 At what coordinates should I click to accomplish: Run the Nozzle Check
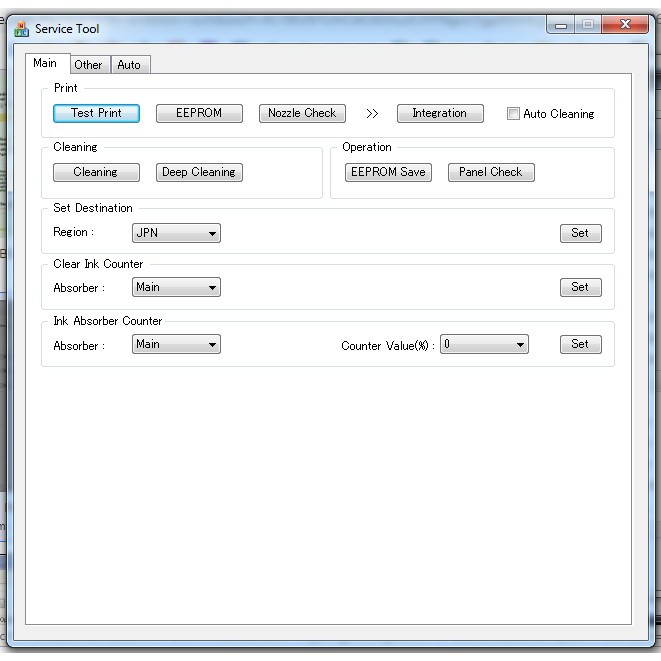302,114
